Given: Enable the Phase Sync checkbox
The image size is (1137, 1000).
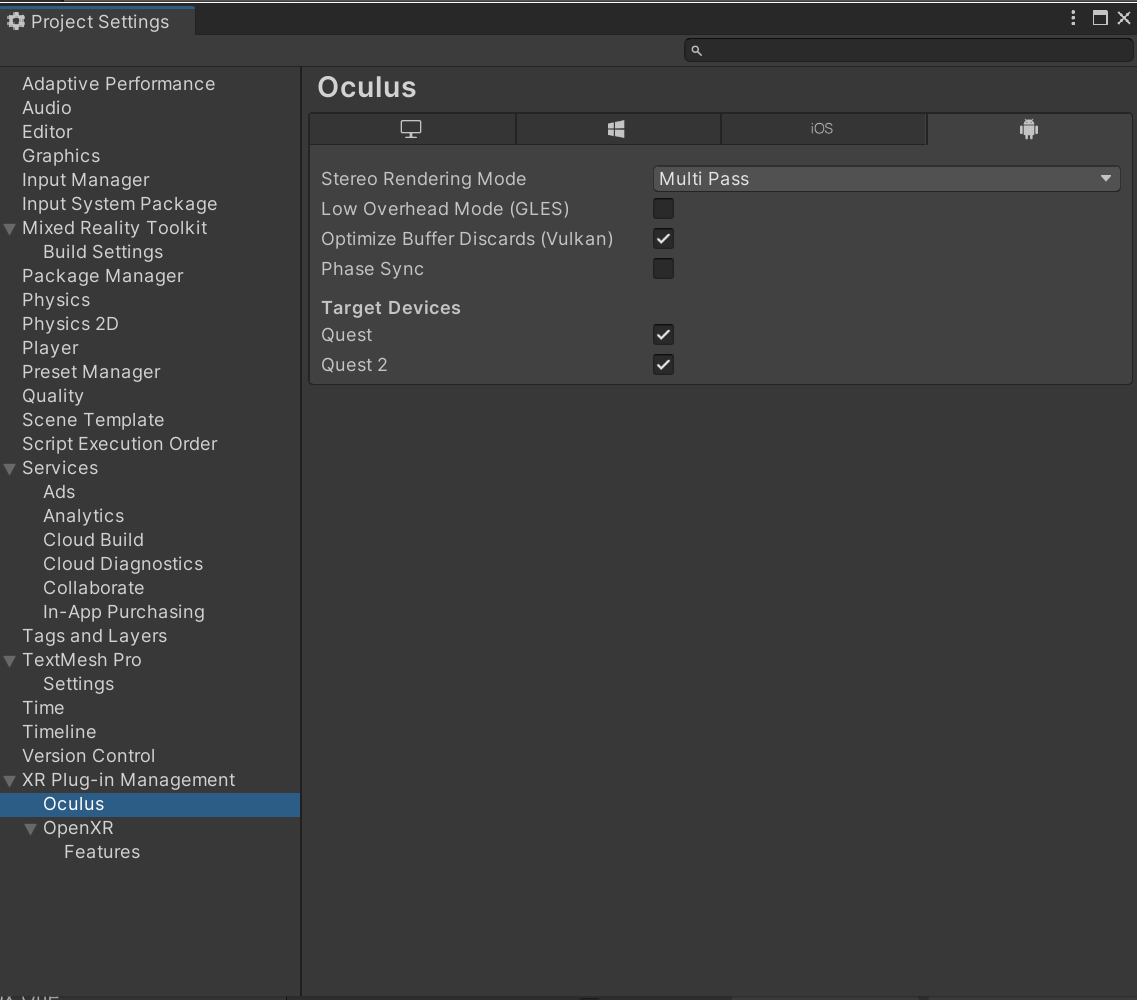Looking at the screenshot, I should click(663, 268).
